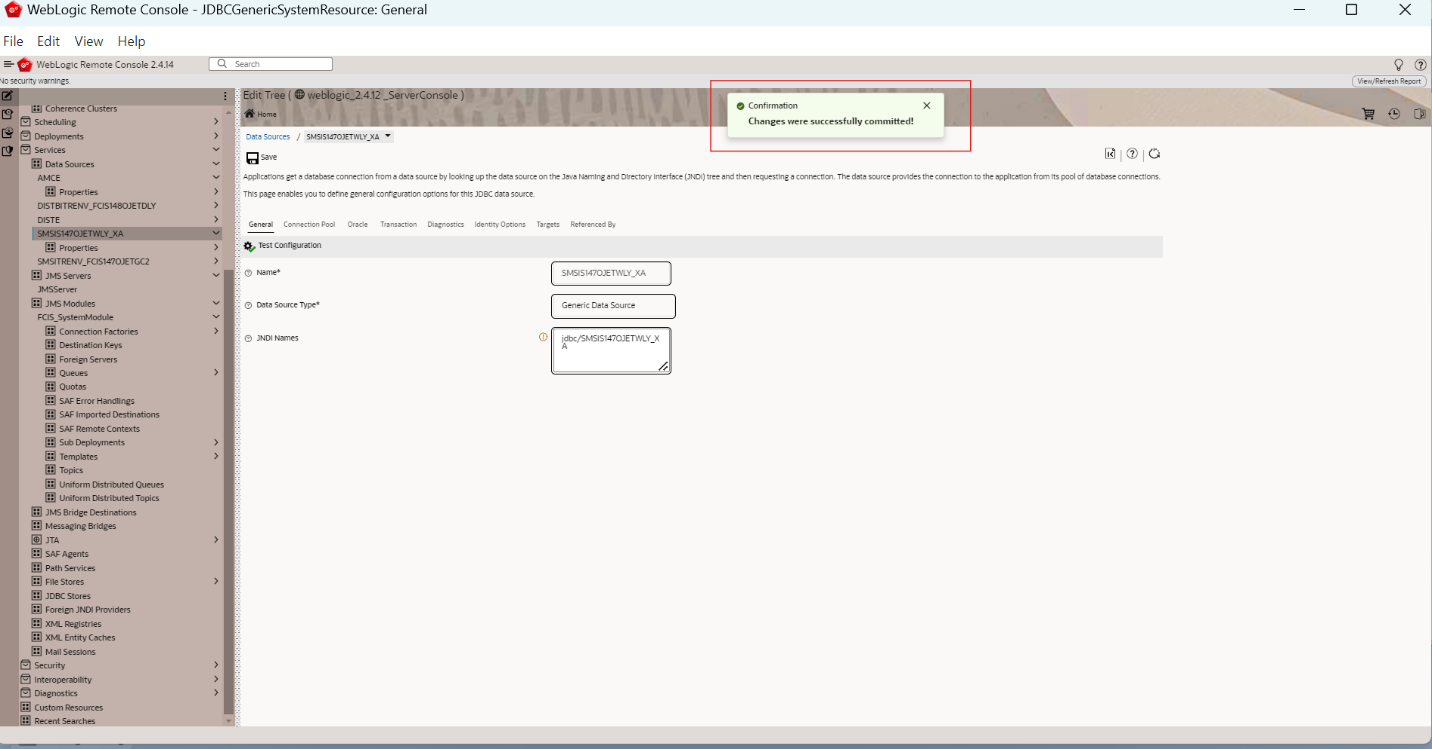1432x749 pixels.
Task: Switch to the Transaction tab
Action: point(398,224)
